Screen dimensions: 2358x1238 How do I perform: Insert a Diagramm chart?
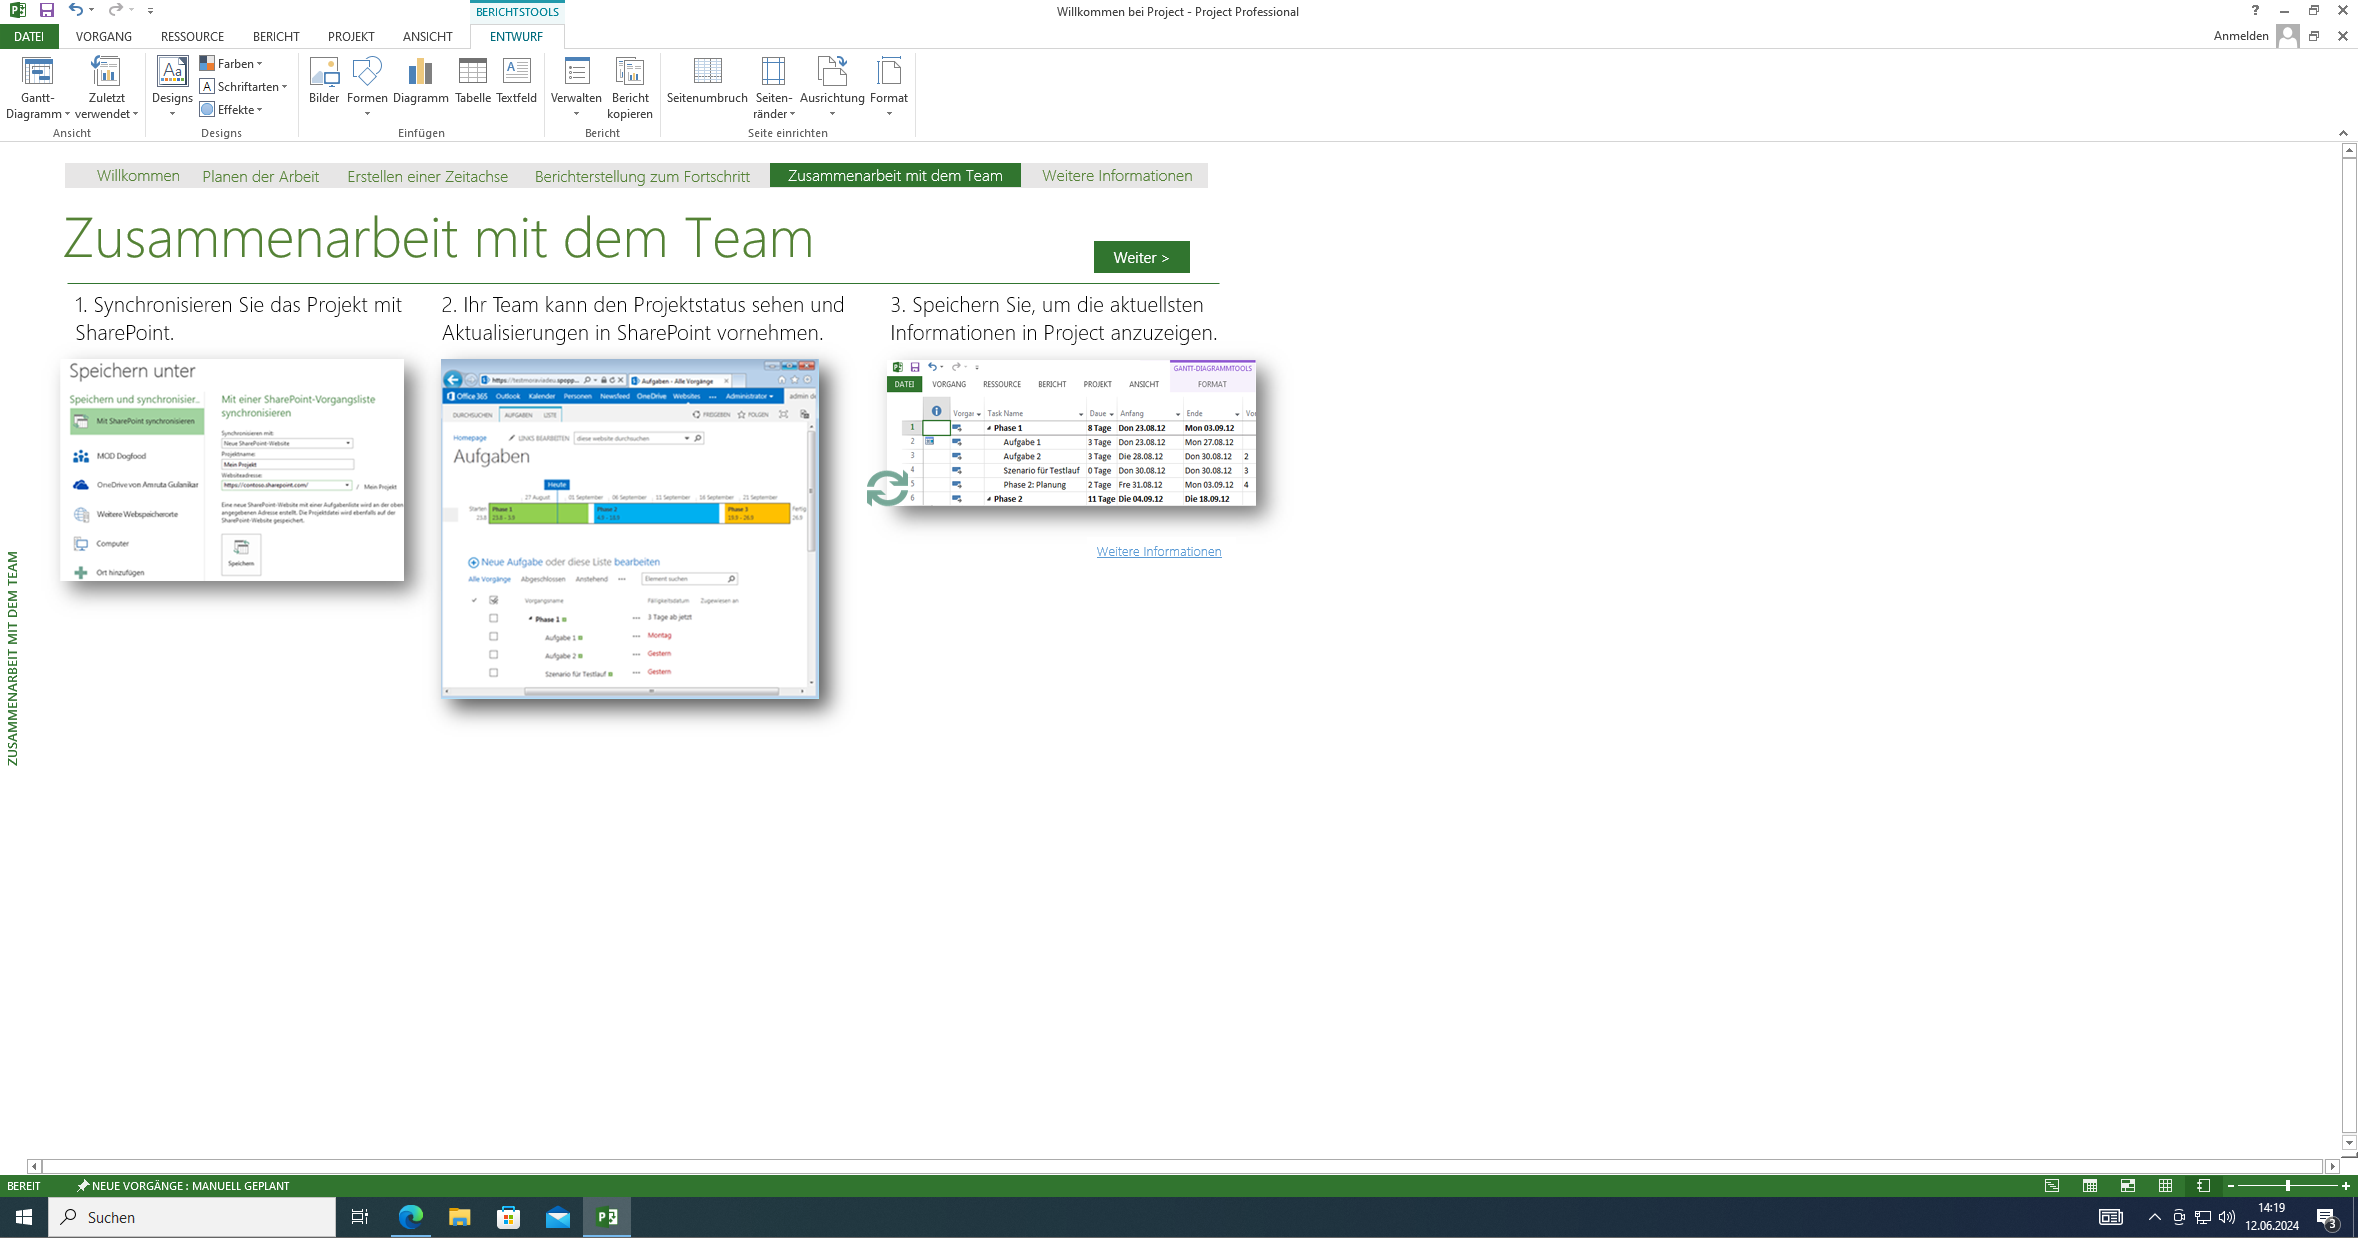tap(420, 81)
